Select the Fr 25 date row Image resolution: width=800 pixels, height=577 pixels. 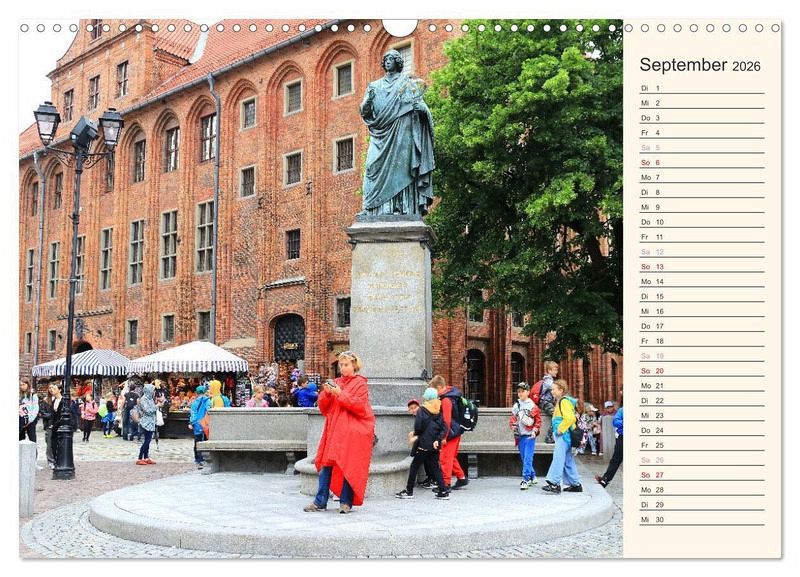click(x=701, y=445)
